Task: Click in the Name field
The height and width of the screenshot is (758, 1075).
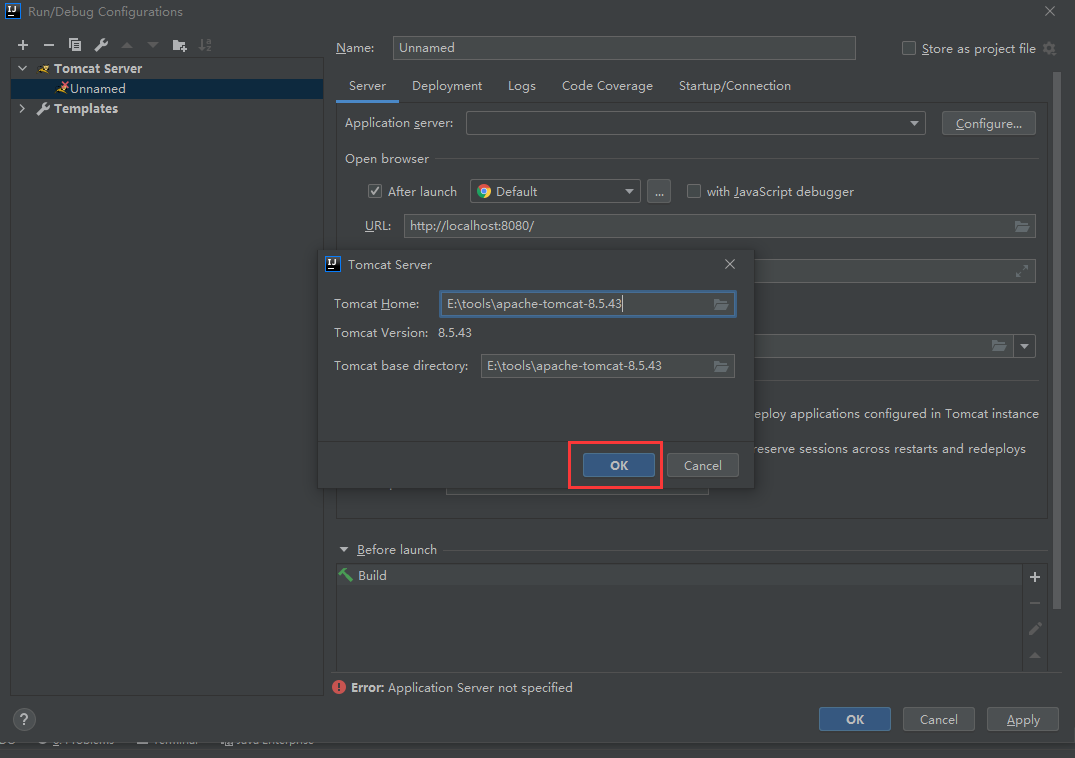Action: (x=624, y=48)
